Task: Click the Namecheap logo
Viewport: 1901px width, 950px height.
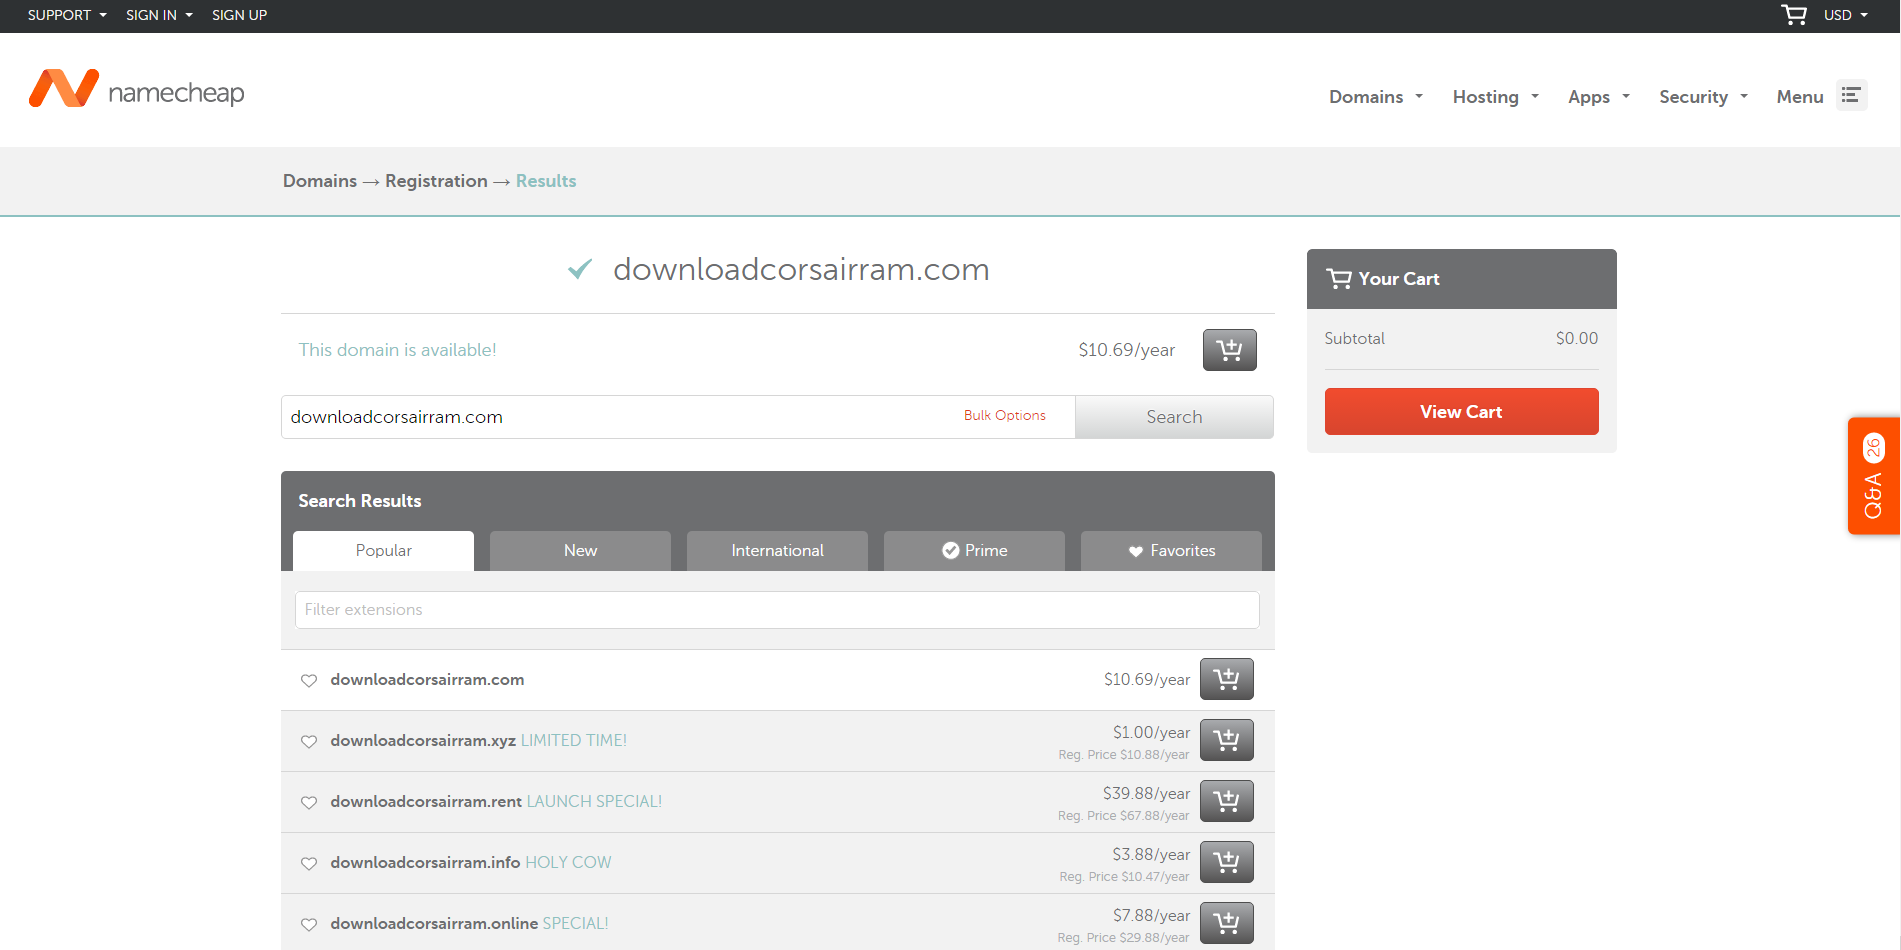Action: (x=137, y=90)
